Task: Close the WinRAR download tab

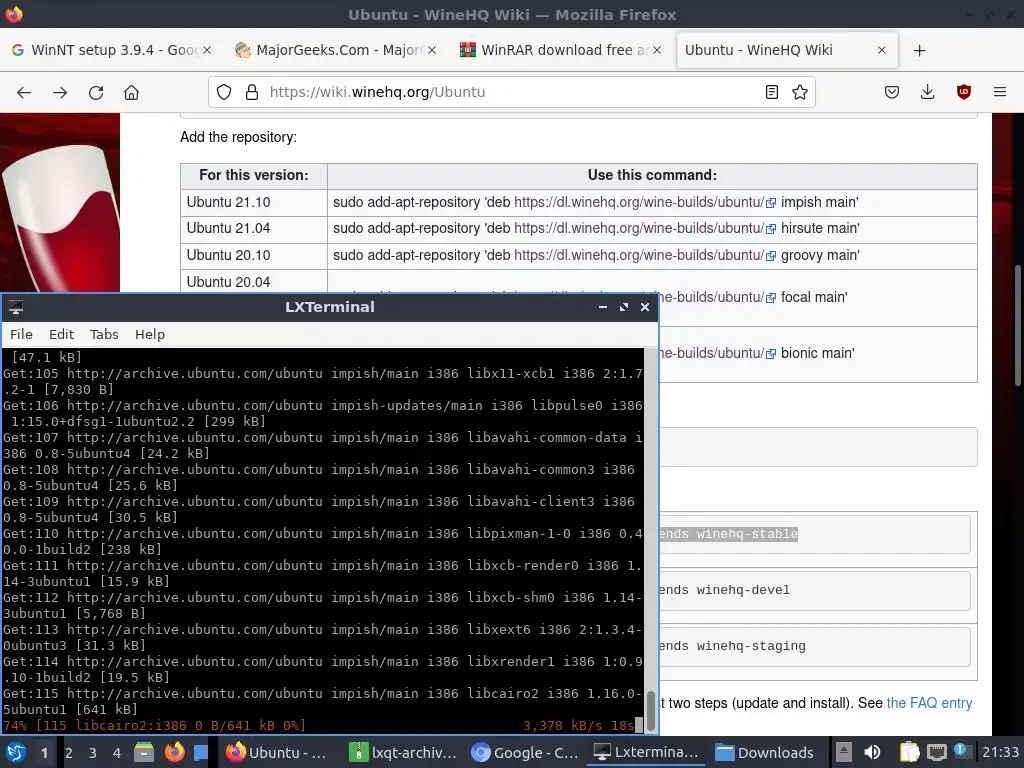Action: point(657,50)
